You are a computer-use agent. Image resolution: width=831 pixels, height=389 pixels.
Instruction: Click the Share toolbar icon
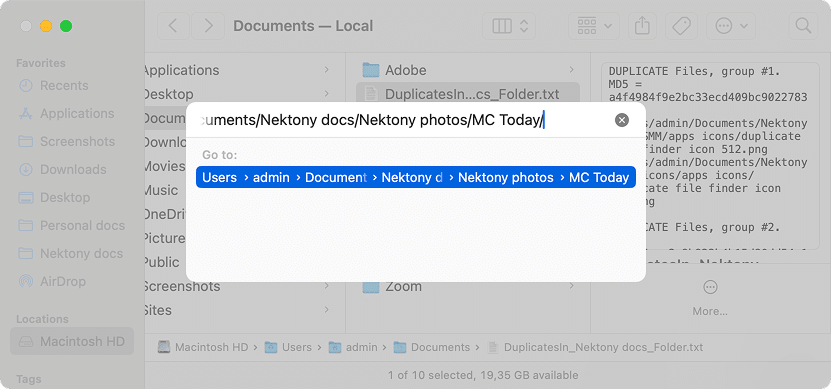[642, 26]
